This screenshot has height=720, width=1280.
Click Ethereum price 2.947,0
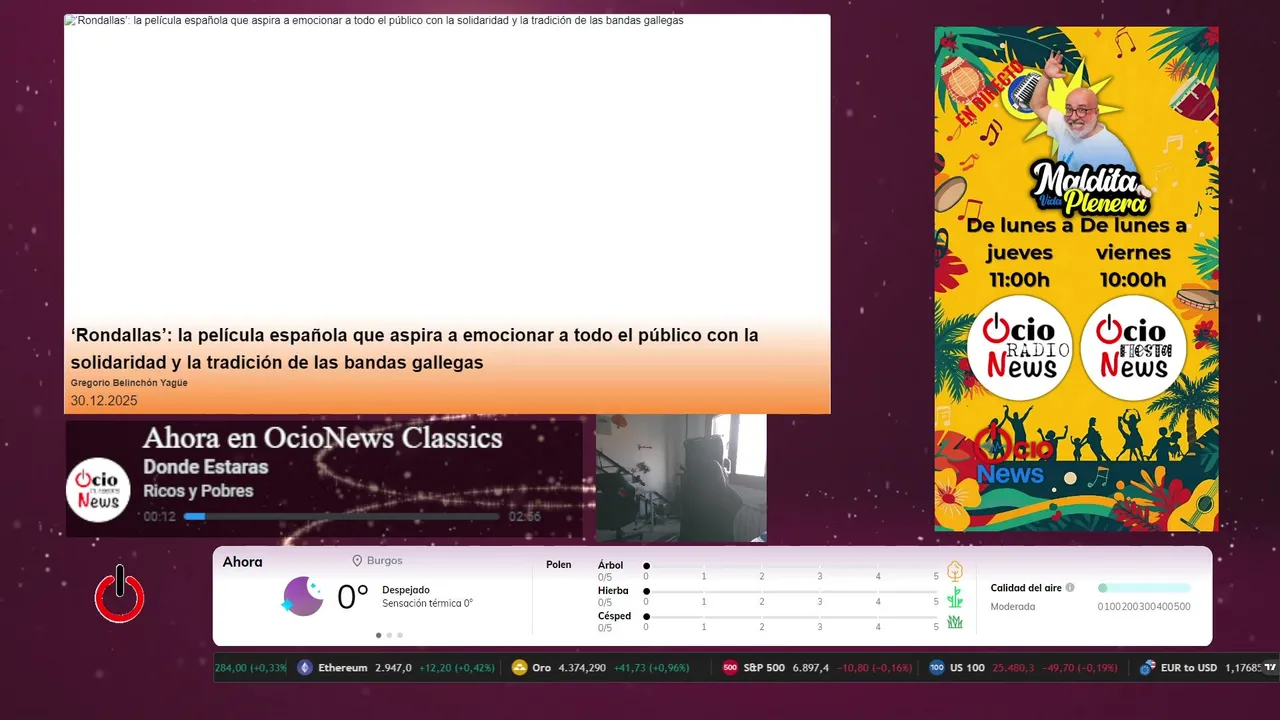393,668
